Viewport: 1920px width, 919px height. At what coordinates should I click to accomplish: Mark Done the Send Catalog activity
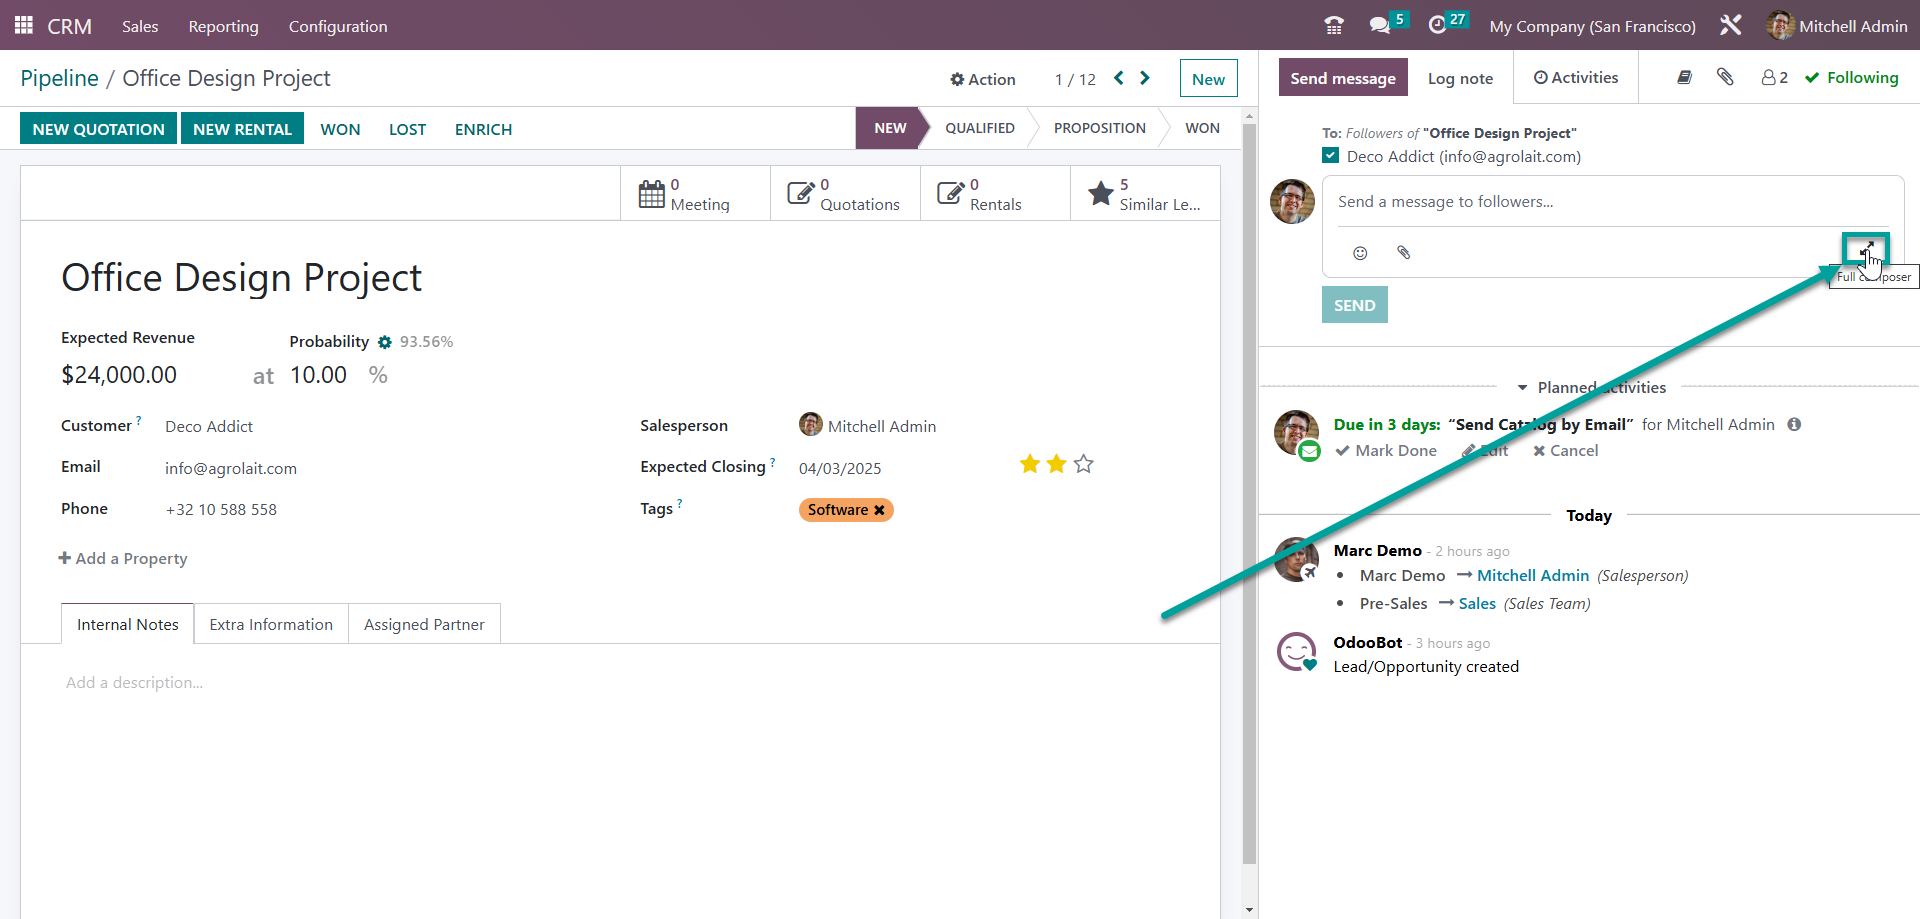[1386, 450]
